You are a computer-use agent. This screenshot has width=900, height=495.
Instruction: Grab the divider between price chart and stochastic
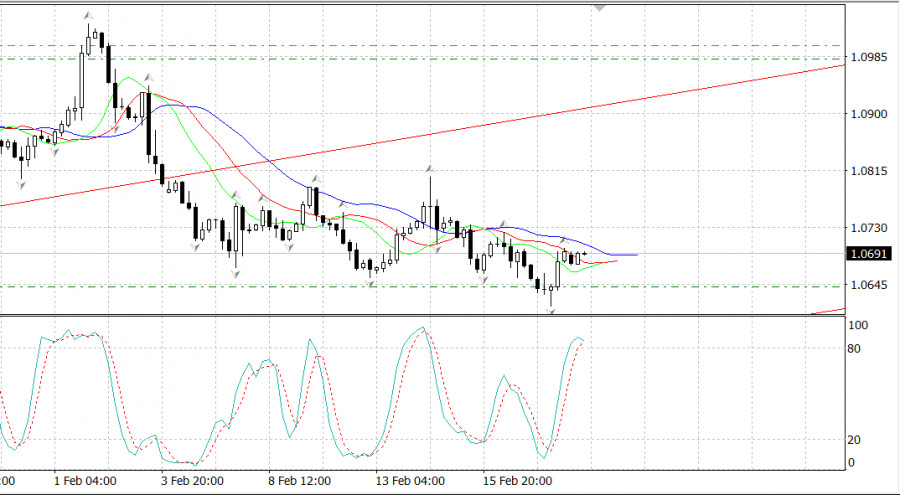coord(420,316)
